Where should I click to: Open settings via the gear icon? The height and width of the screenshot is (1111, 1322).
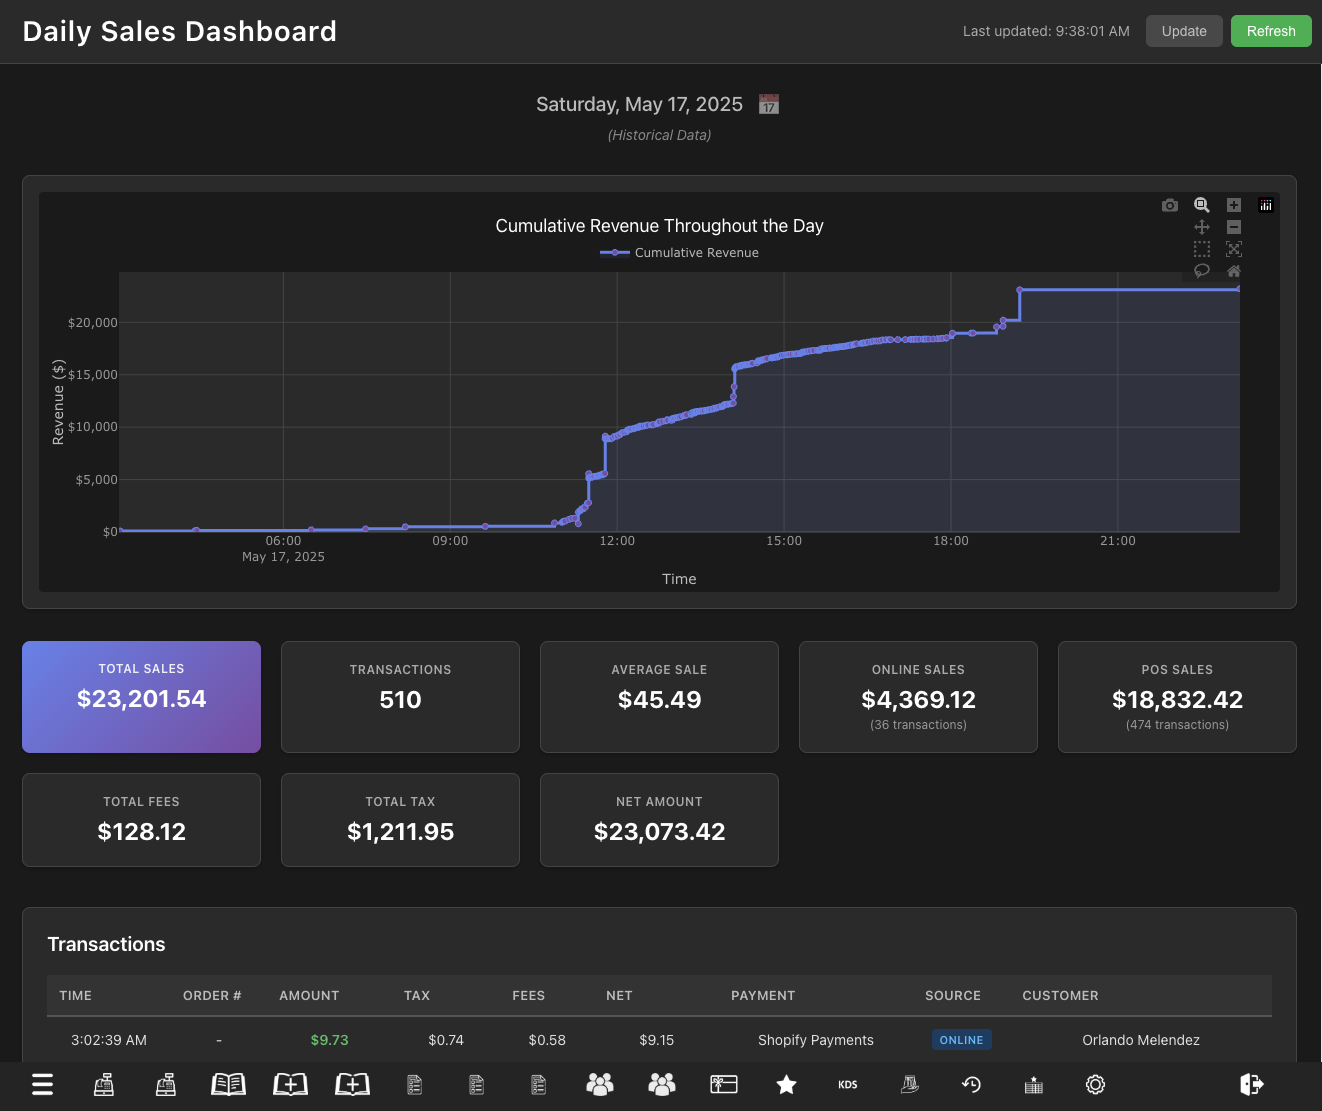(x=1095, y=1084)
